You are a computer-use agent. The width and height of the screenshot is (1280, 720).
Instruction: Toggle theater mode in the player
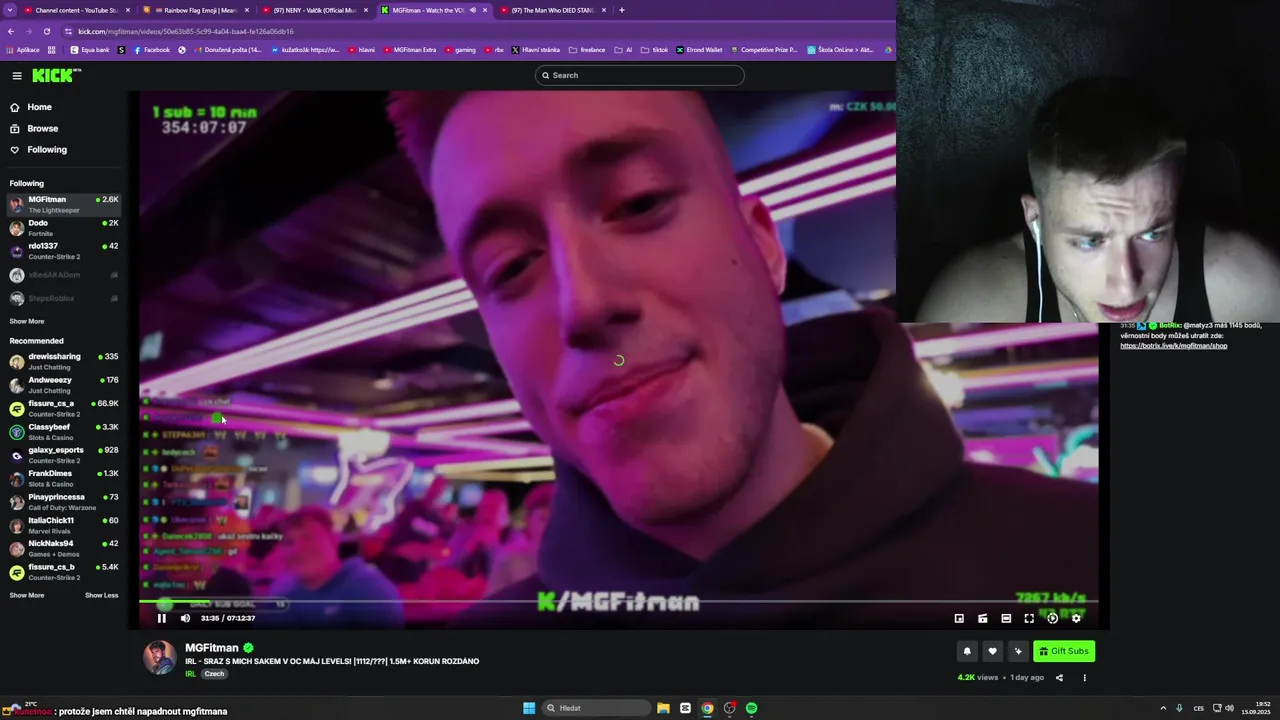tap(1006, 618)
